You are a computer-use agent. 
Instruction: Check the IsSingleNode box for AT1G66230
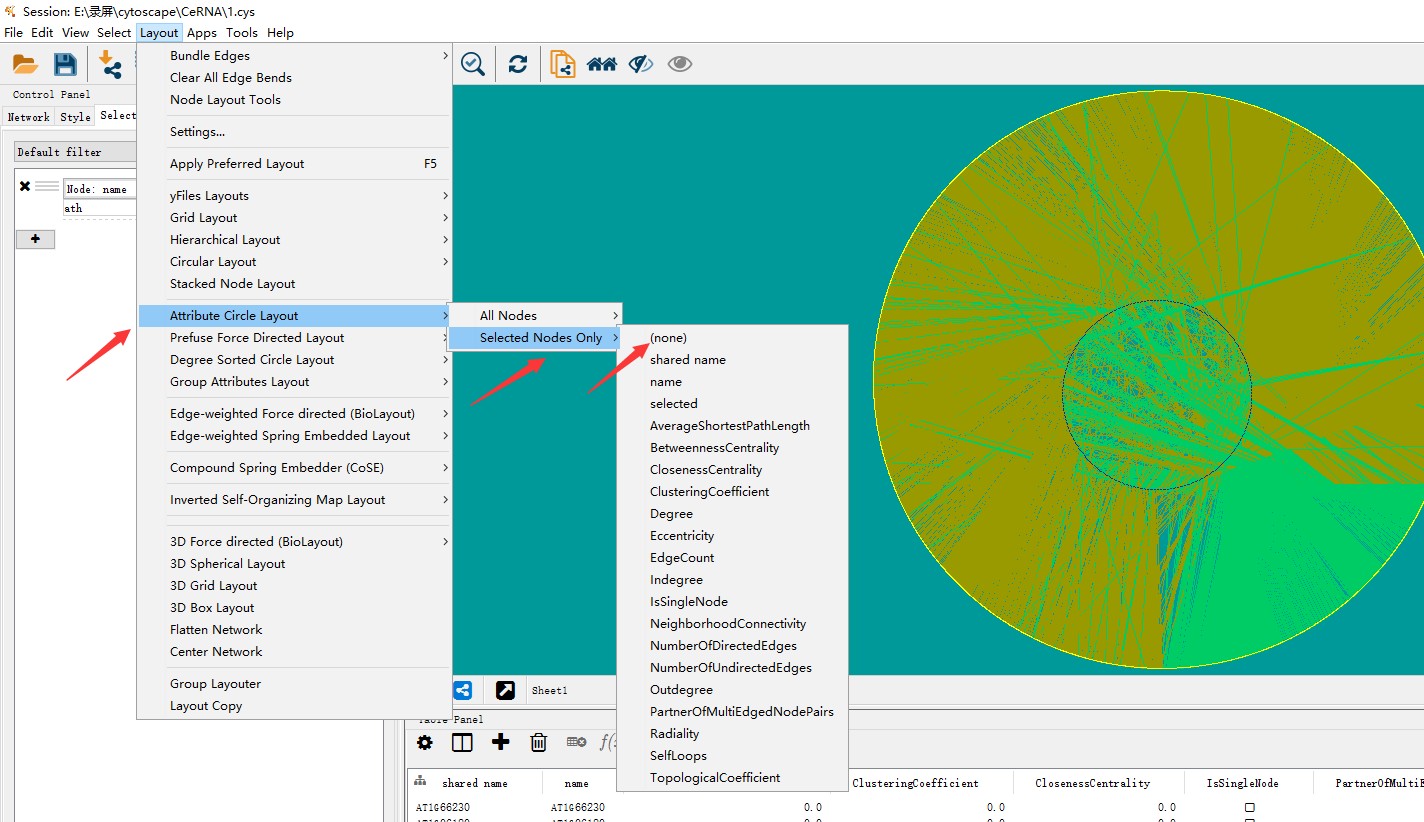(1249, 807)
